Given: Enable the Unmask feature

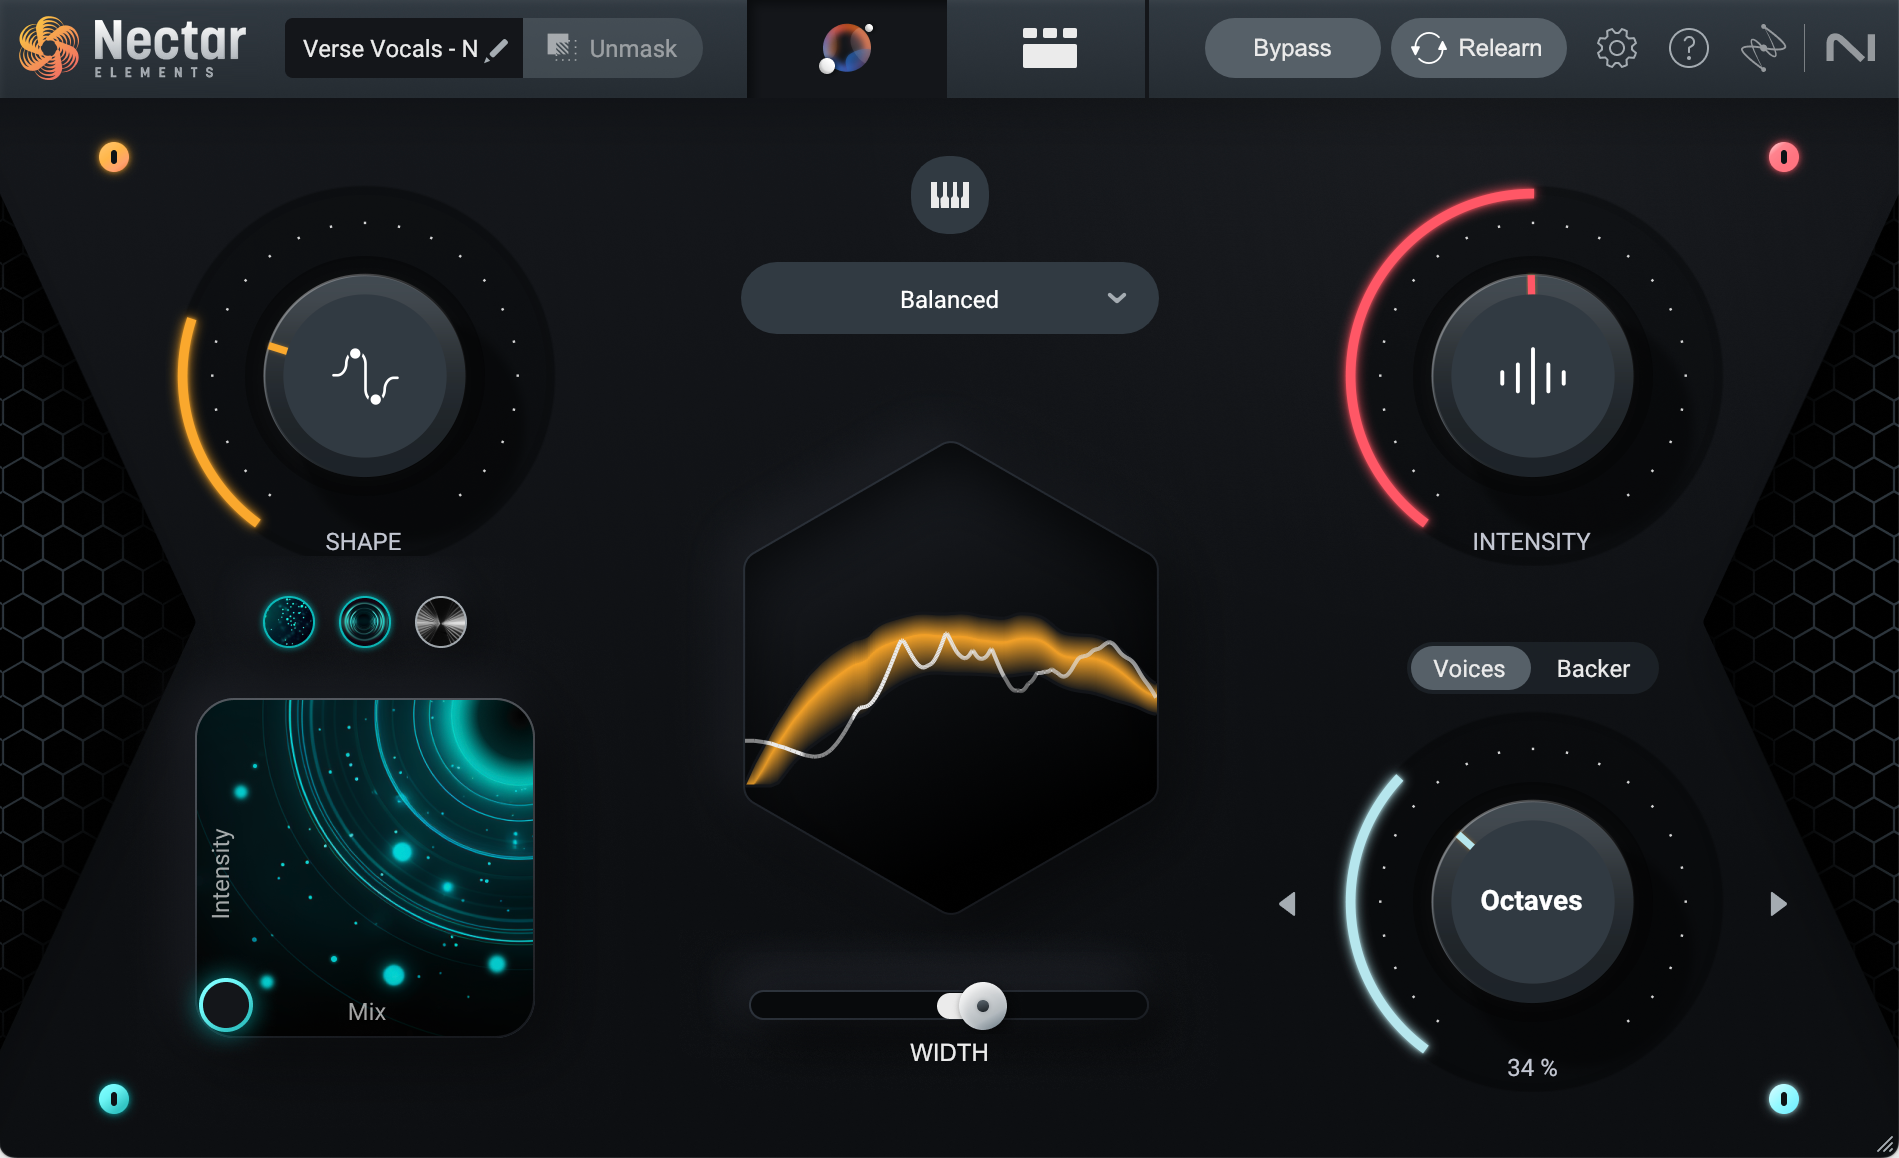Looking at the screenshot, I should click(x=612, y=47).
